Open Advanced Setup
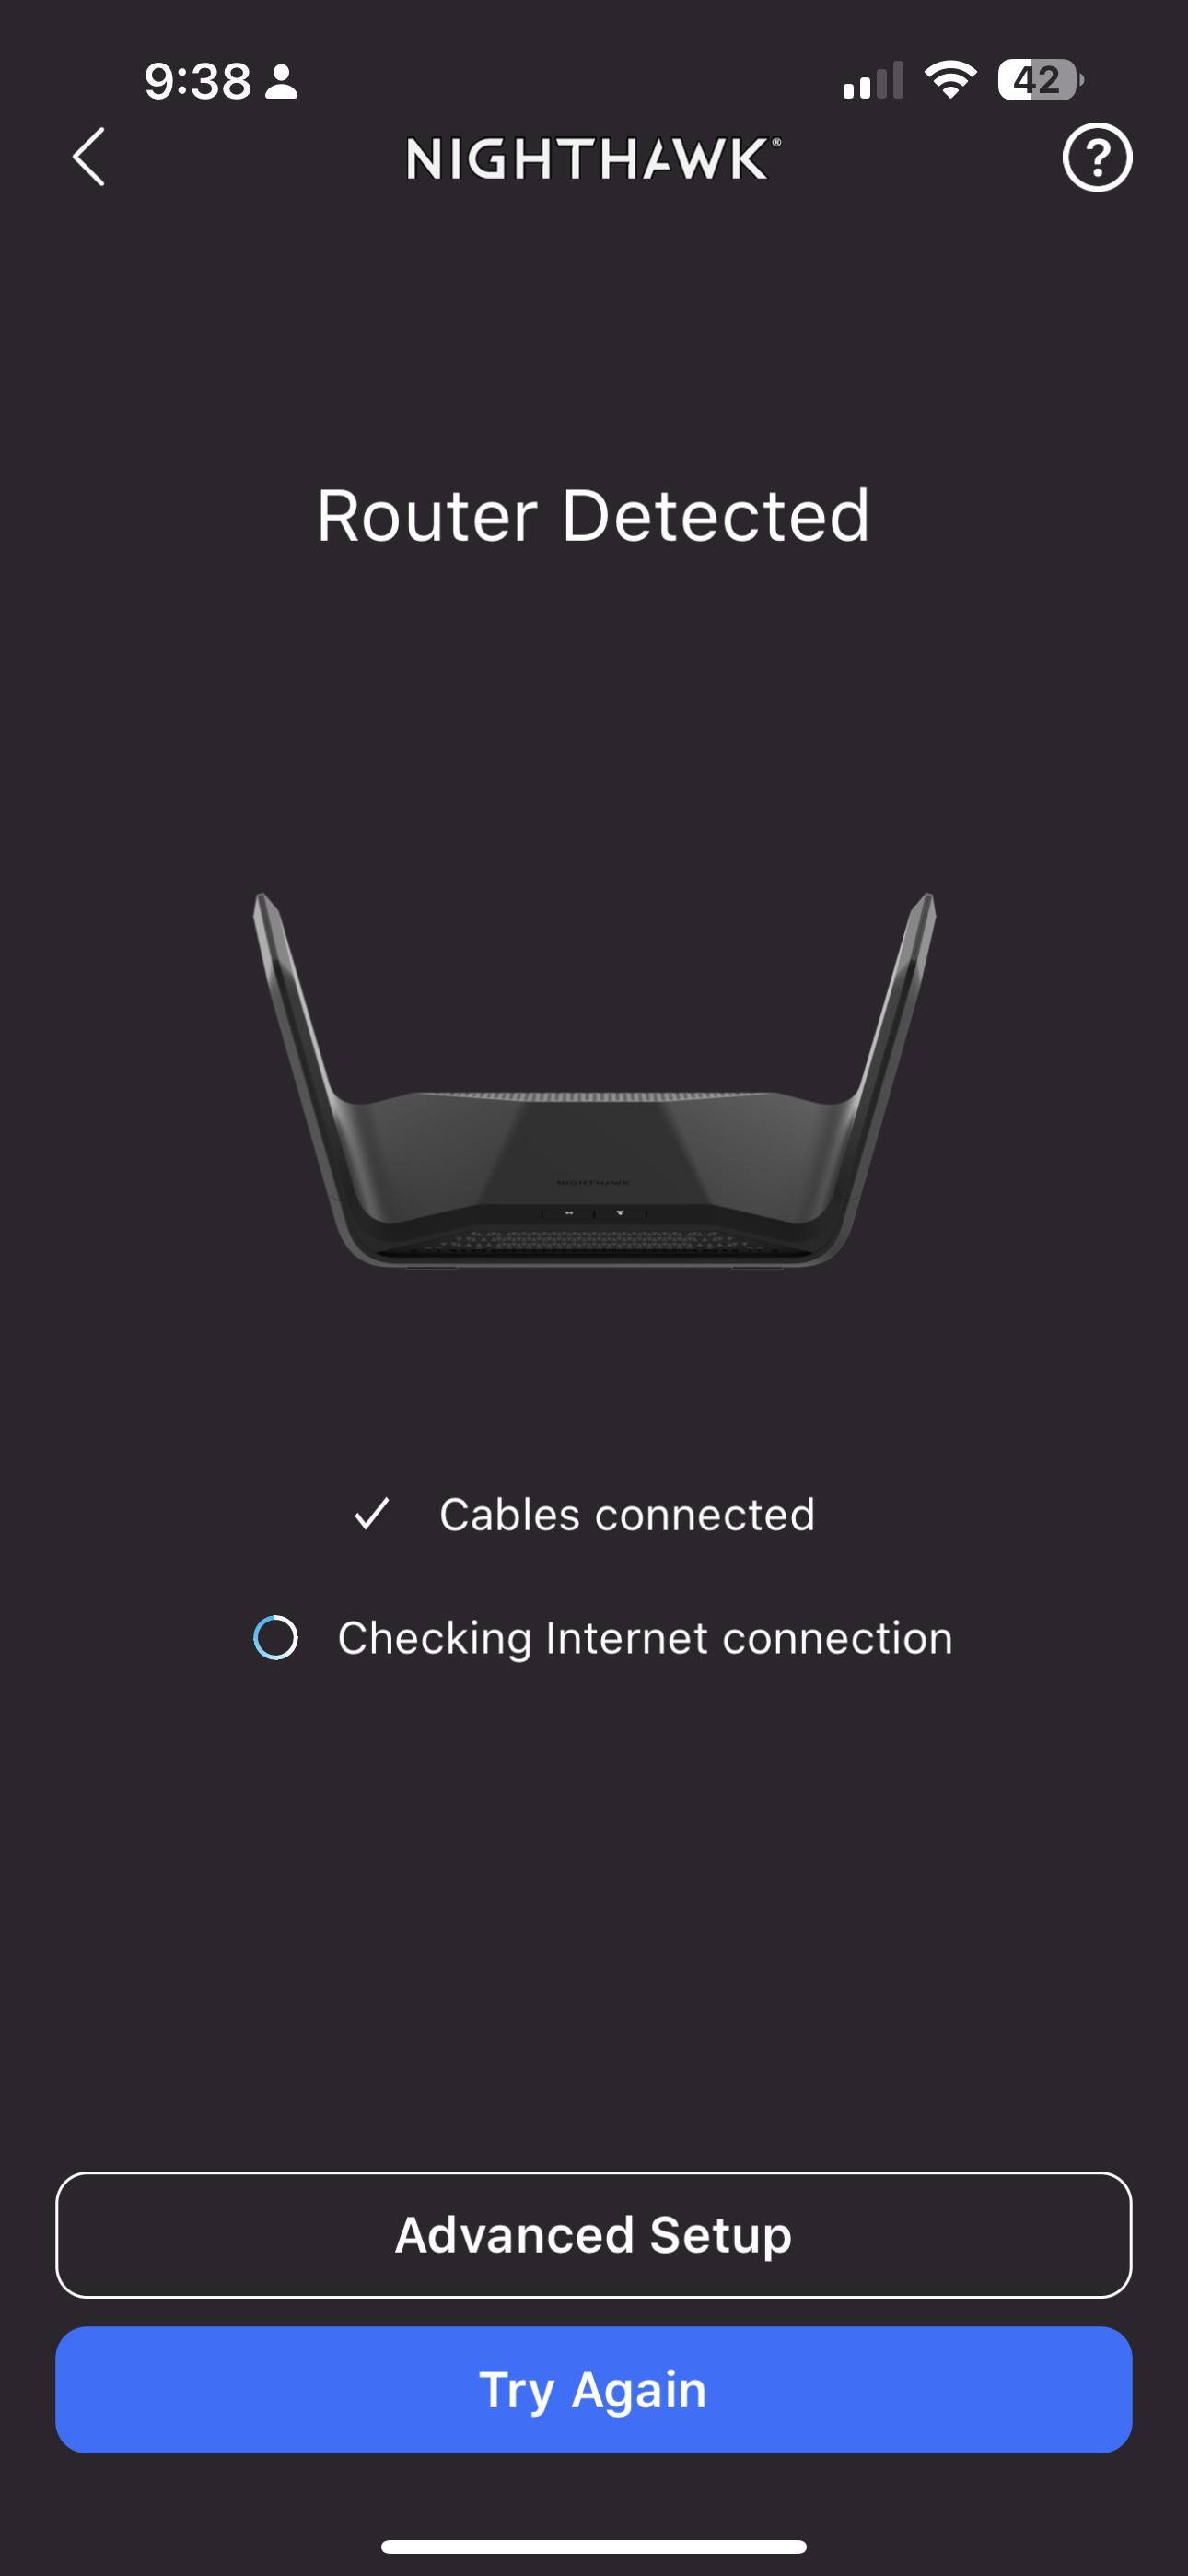The height and width of the screenshot is (2576, 1188). (x=594, y=2234)
